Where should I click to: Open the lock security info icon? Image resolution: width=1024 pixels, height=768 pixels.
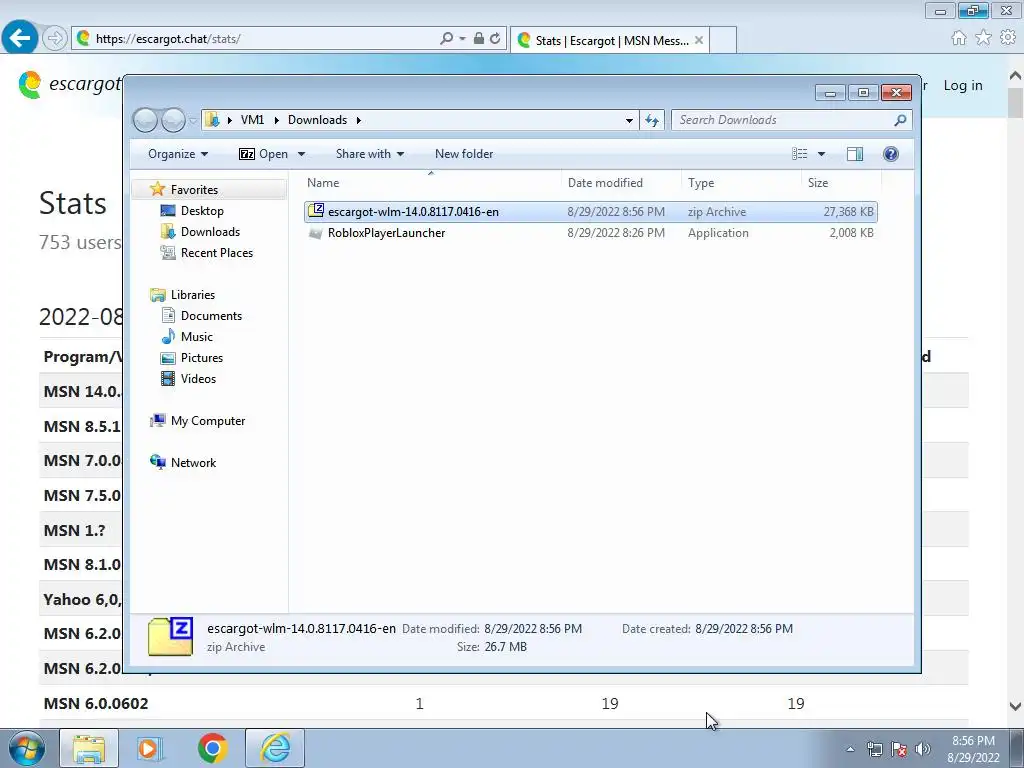479,39
